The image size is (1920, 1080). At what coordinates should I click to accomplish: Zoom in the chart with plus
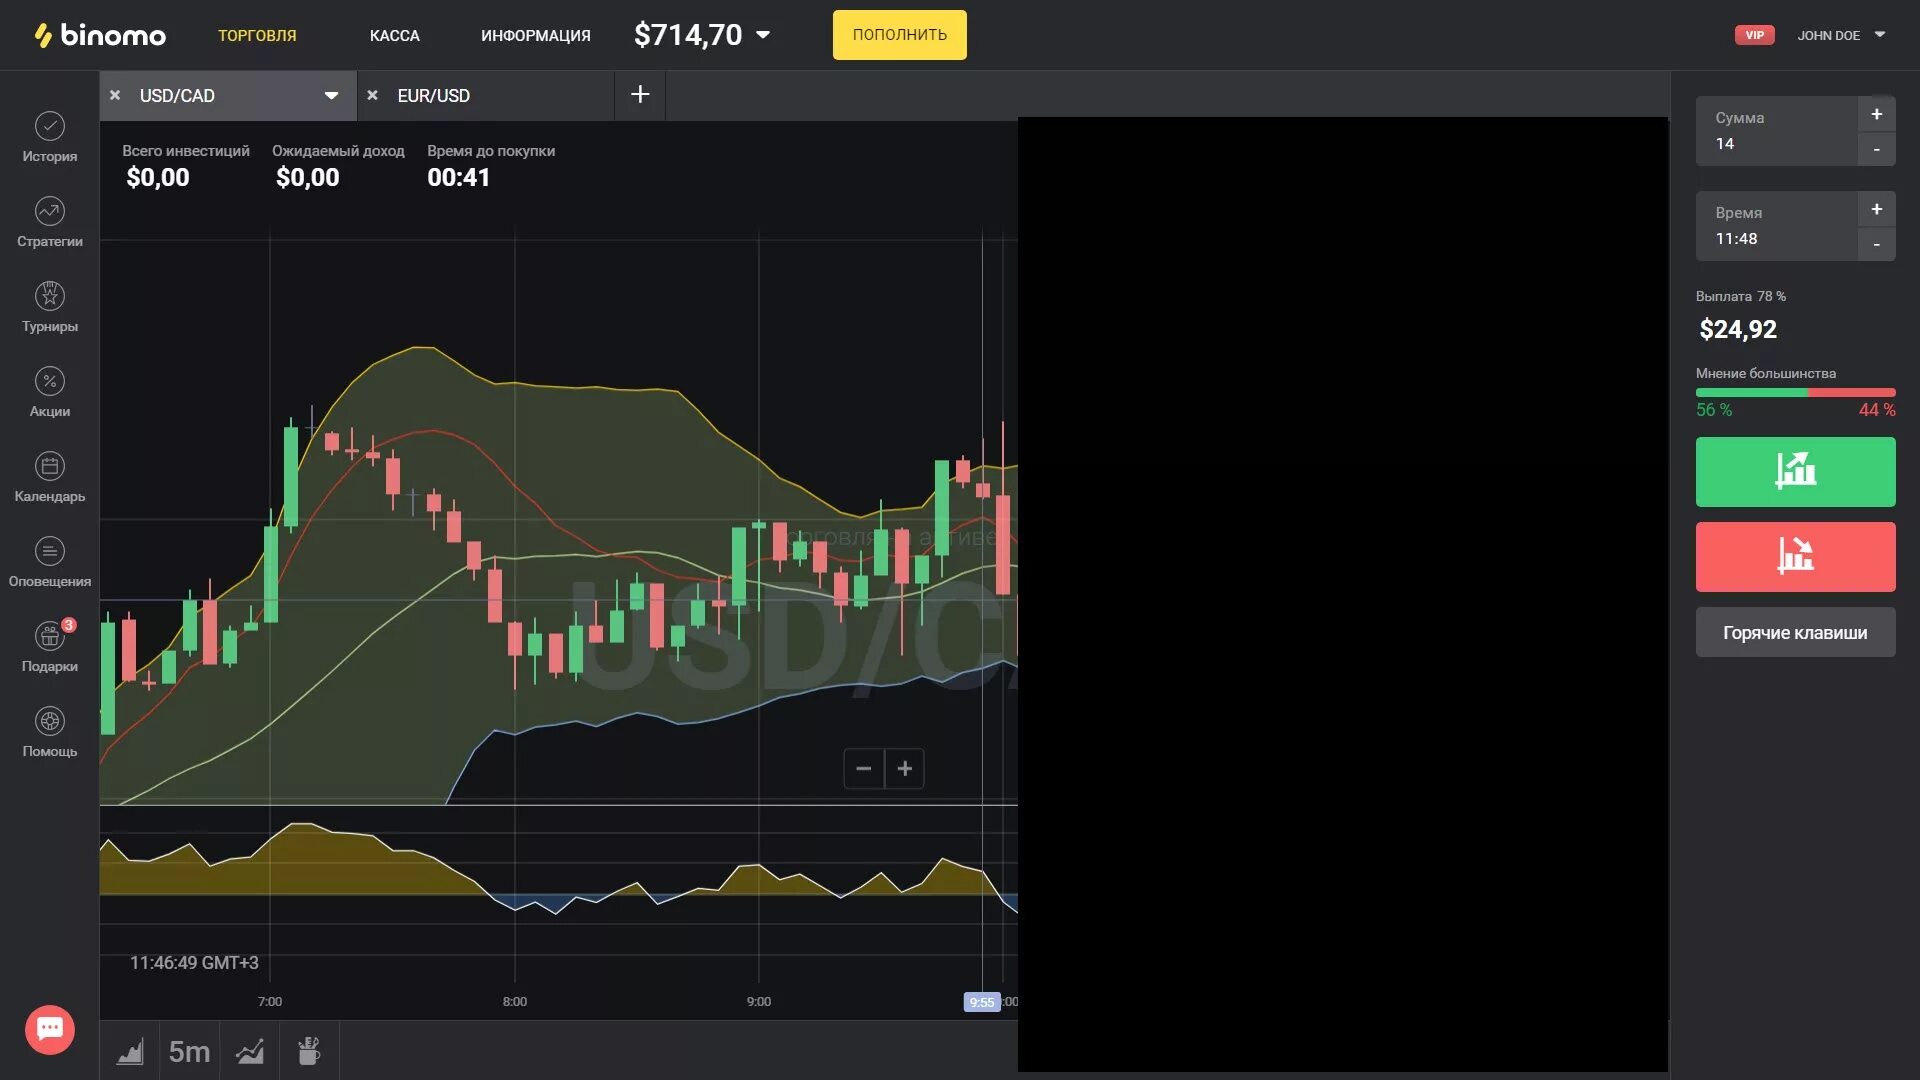point(904,768)
